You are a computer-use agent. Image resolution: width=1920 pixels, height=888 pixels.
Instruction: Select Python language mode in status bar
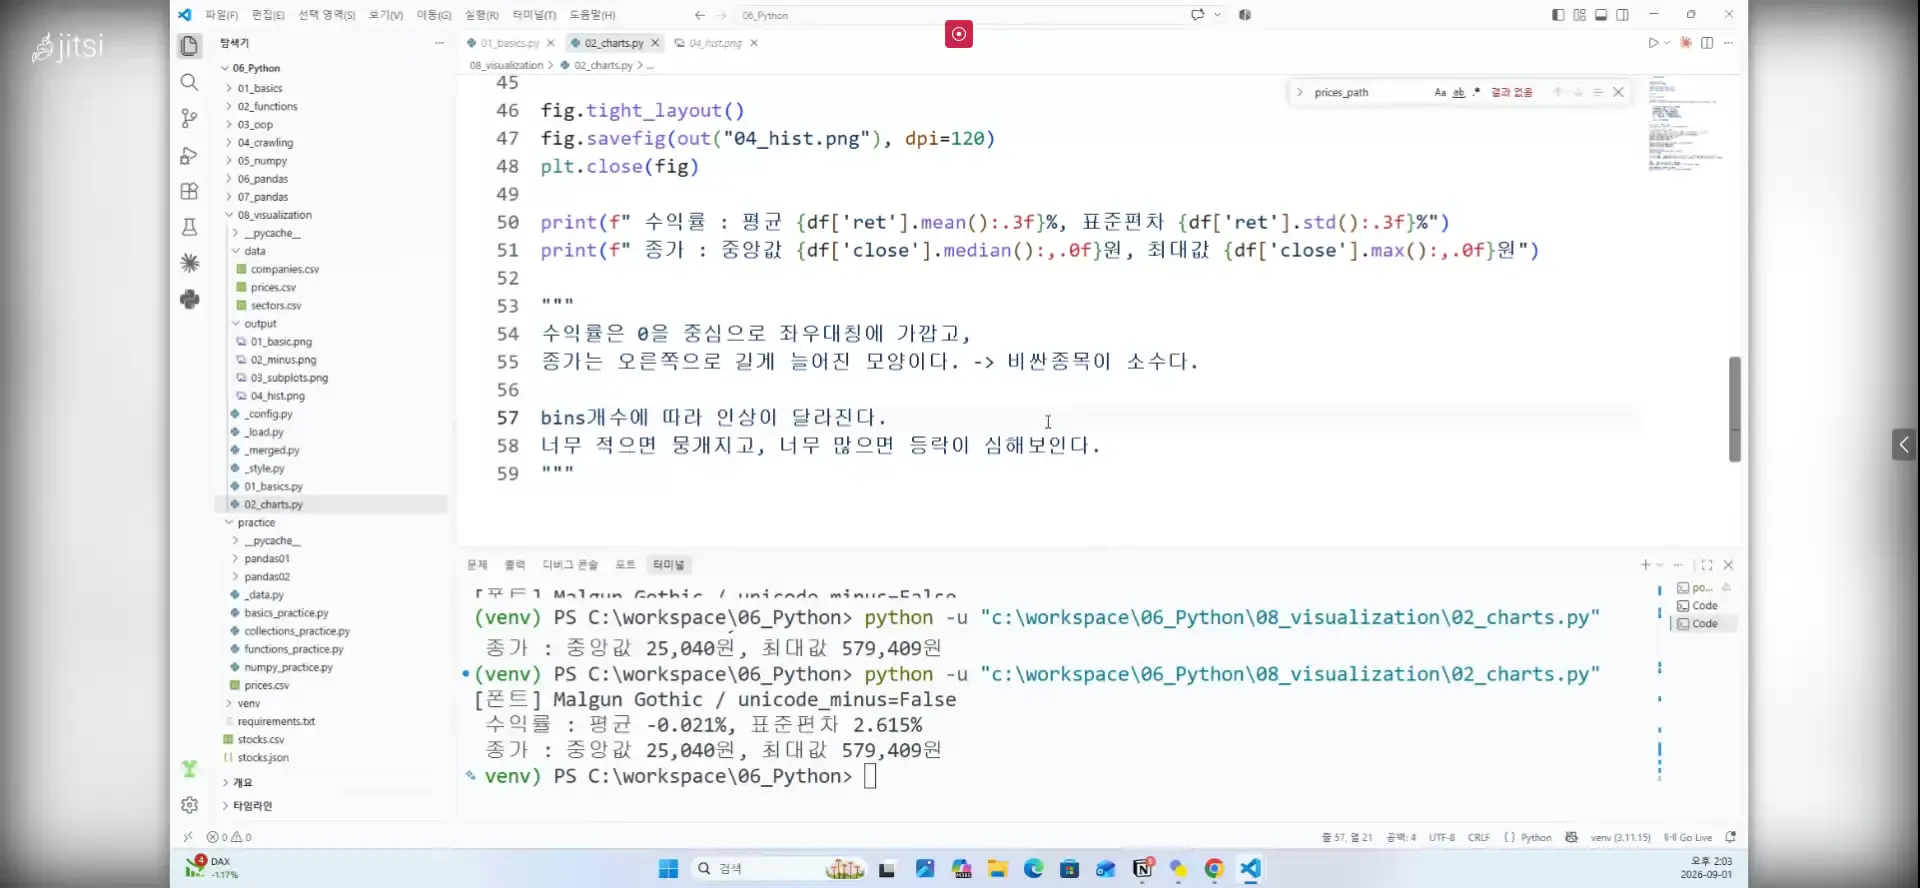1536,837
